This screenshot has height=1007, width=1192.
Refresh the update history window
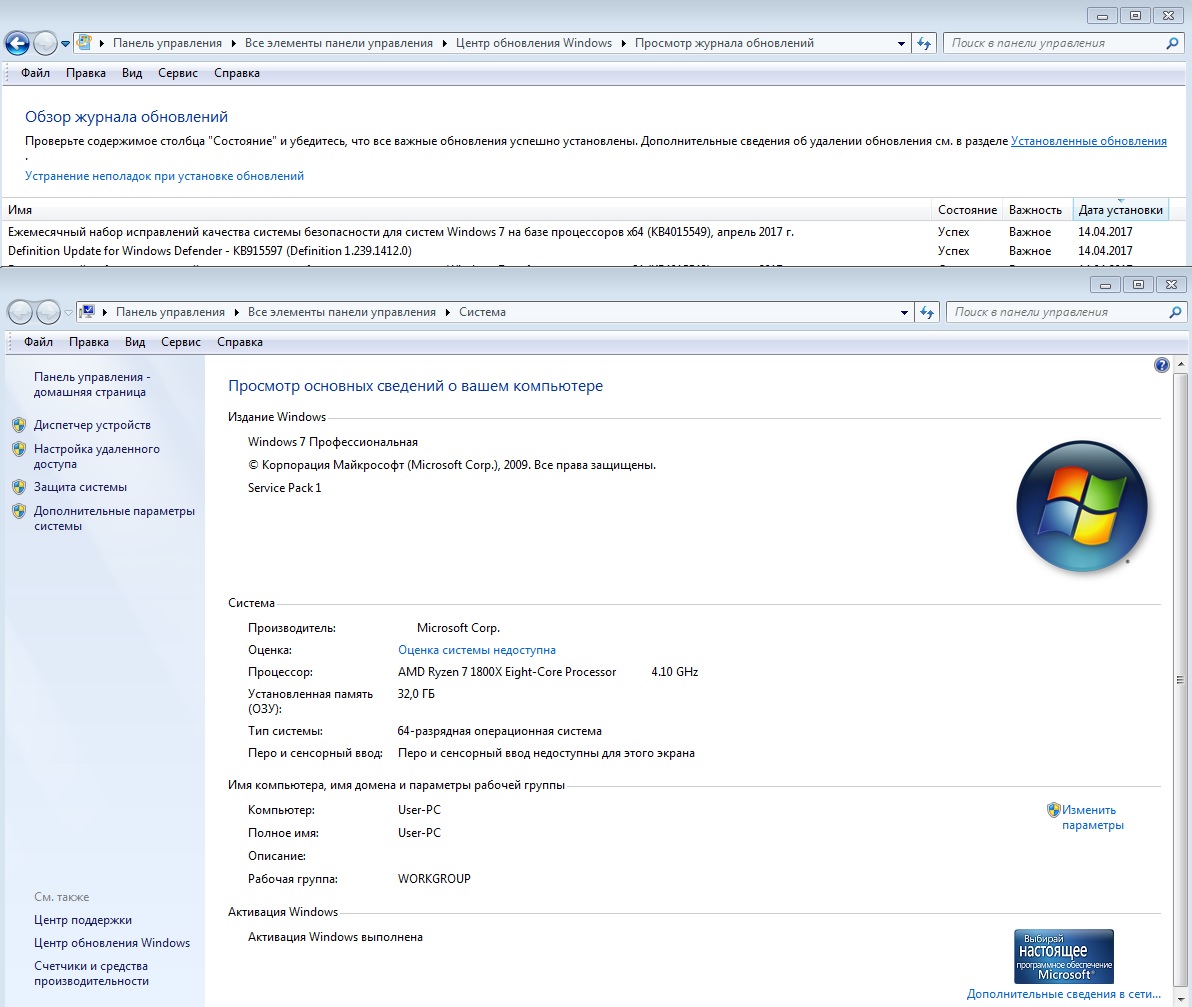point(924,43)
